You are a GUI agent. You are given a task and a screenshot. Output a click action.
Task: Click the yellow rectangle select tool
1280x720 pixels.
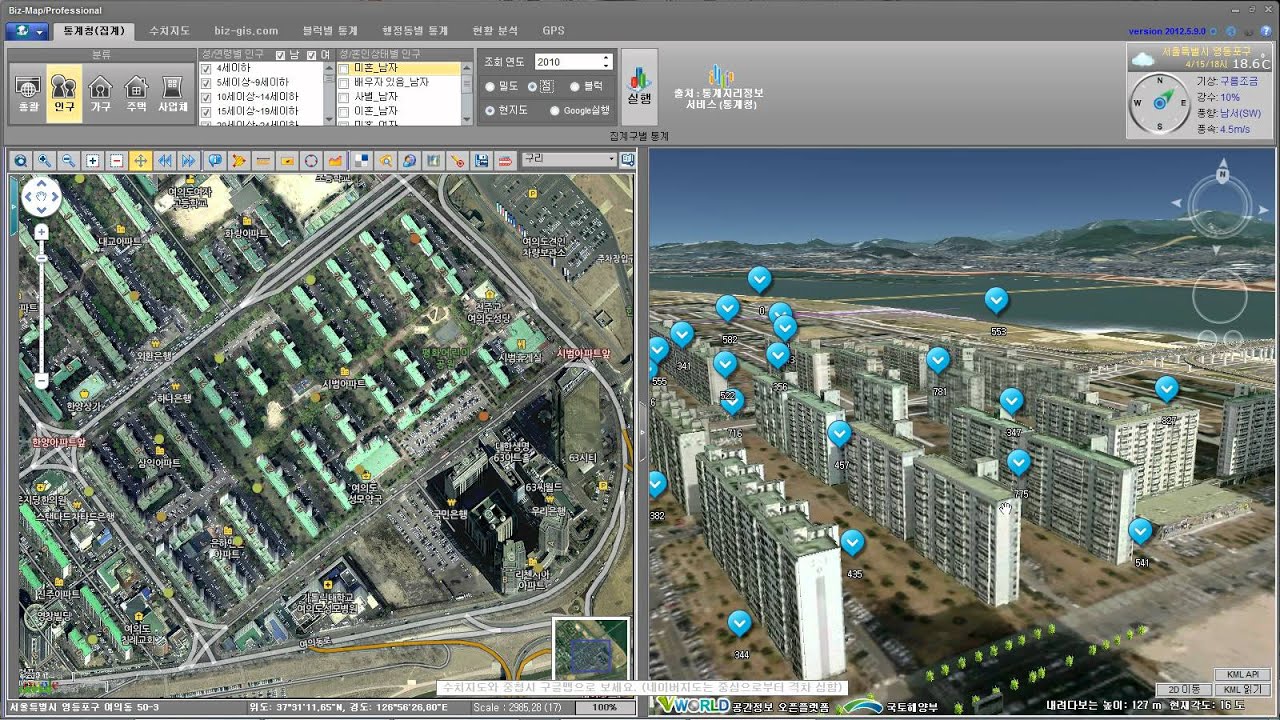pyautogui.click(x=286, y=160)
